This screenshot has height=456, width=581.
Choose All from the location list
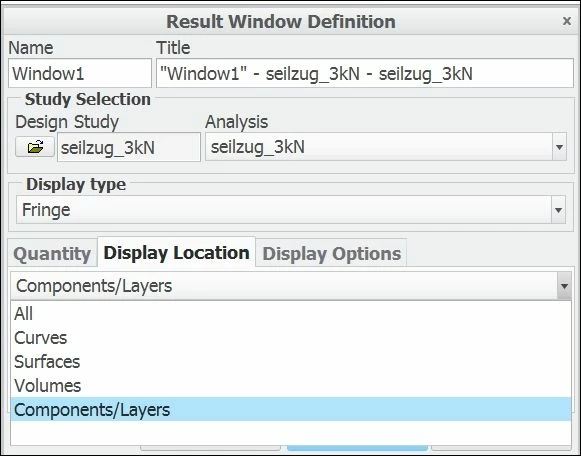pyautogui.click(x=291, y=313)
